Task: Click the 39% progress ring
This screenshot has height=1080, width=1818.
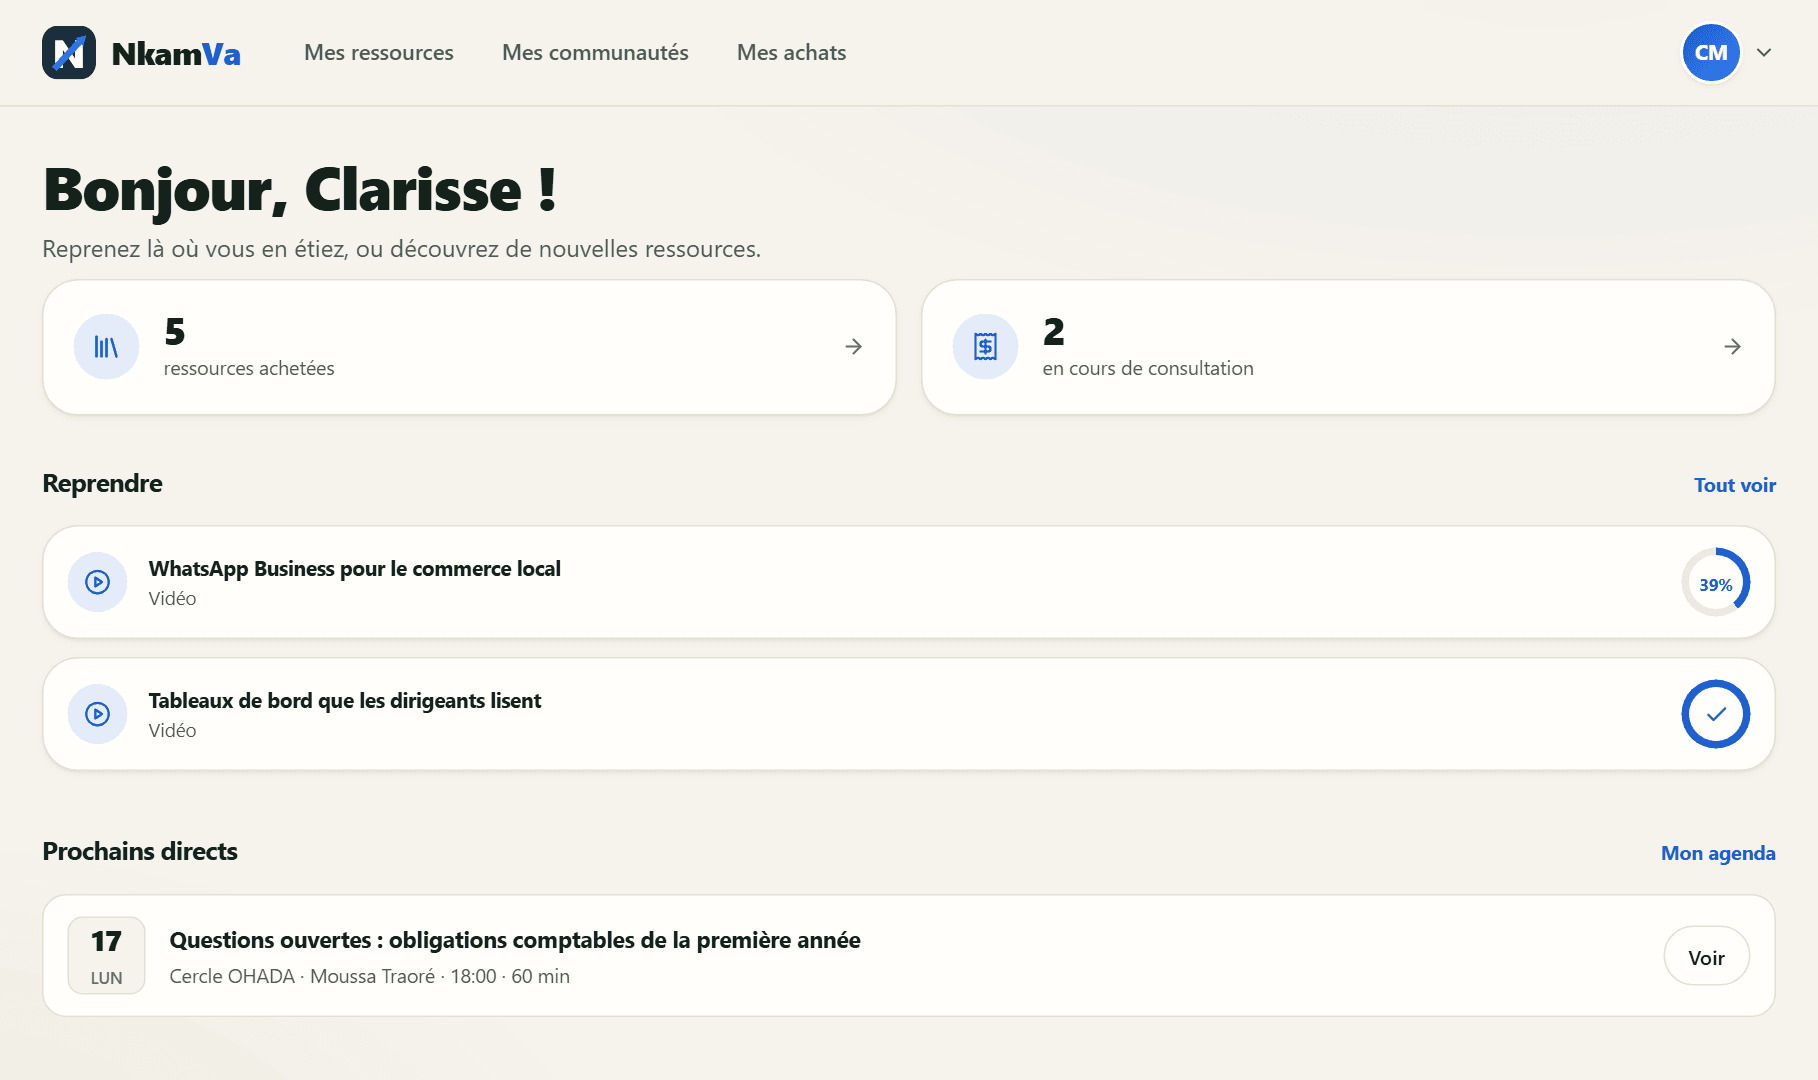Action: tap(1715, 583)
